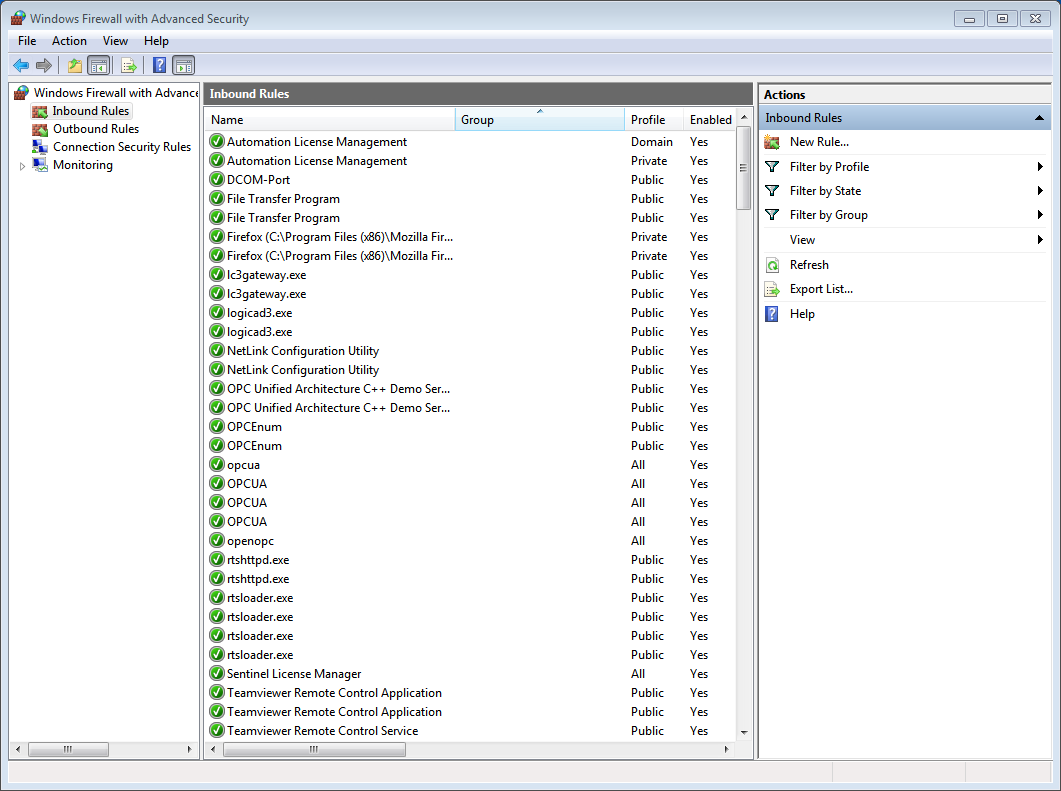Open the Action menu
1061x791 pixels.
point(69,41)
